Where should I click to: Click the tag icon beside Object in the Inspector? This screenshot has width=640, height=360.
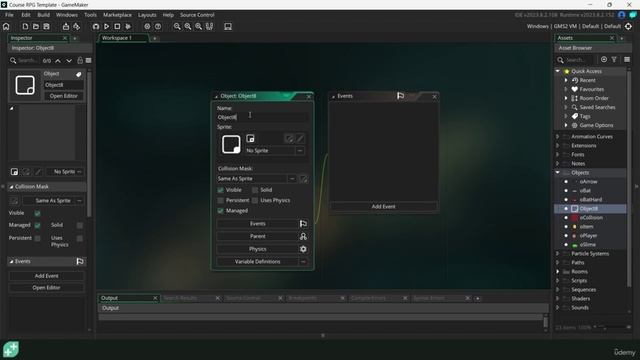[x=78, y=74]
